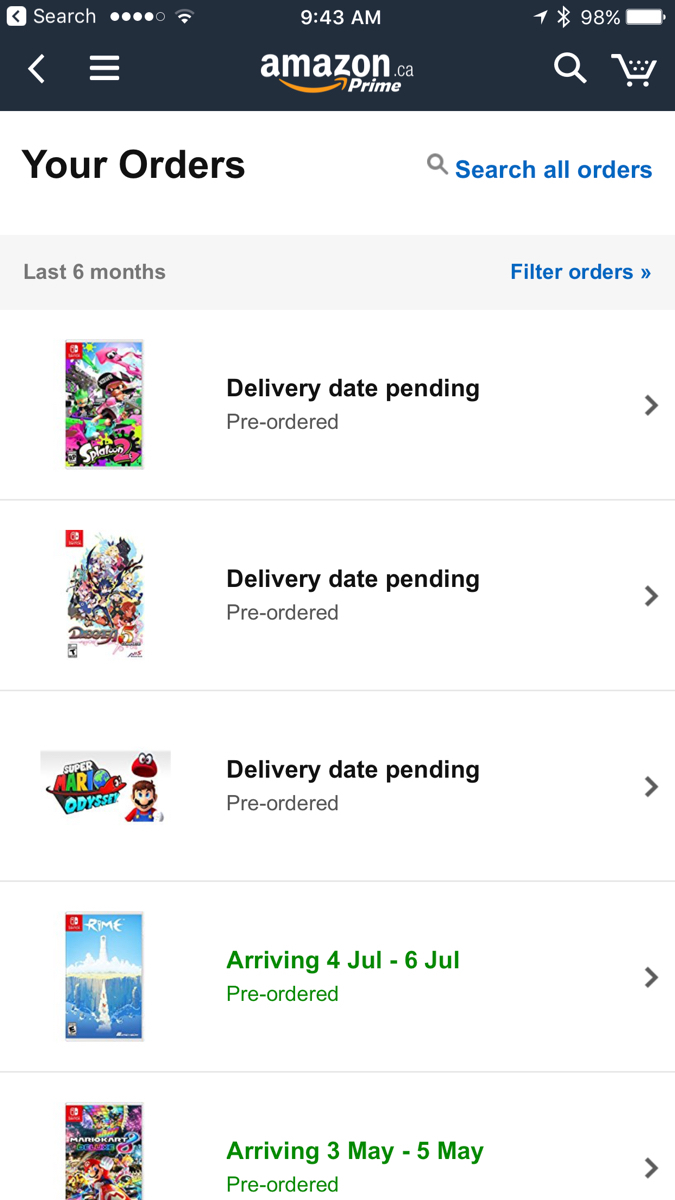
Task: Open Search all orders link
Action: [553, 170]
